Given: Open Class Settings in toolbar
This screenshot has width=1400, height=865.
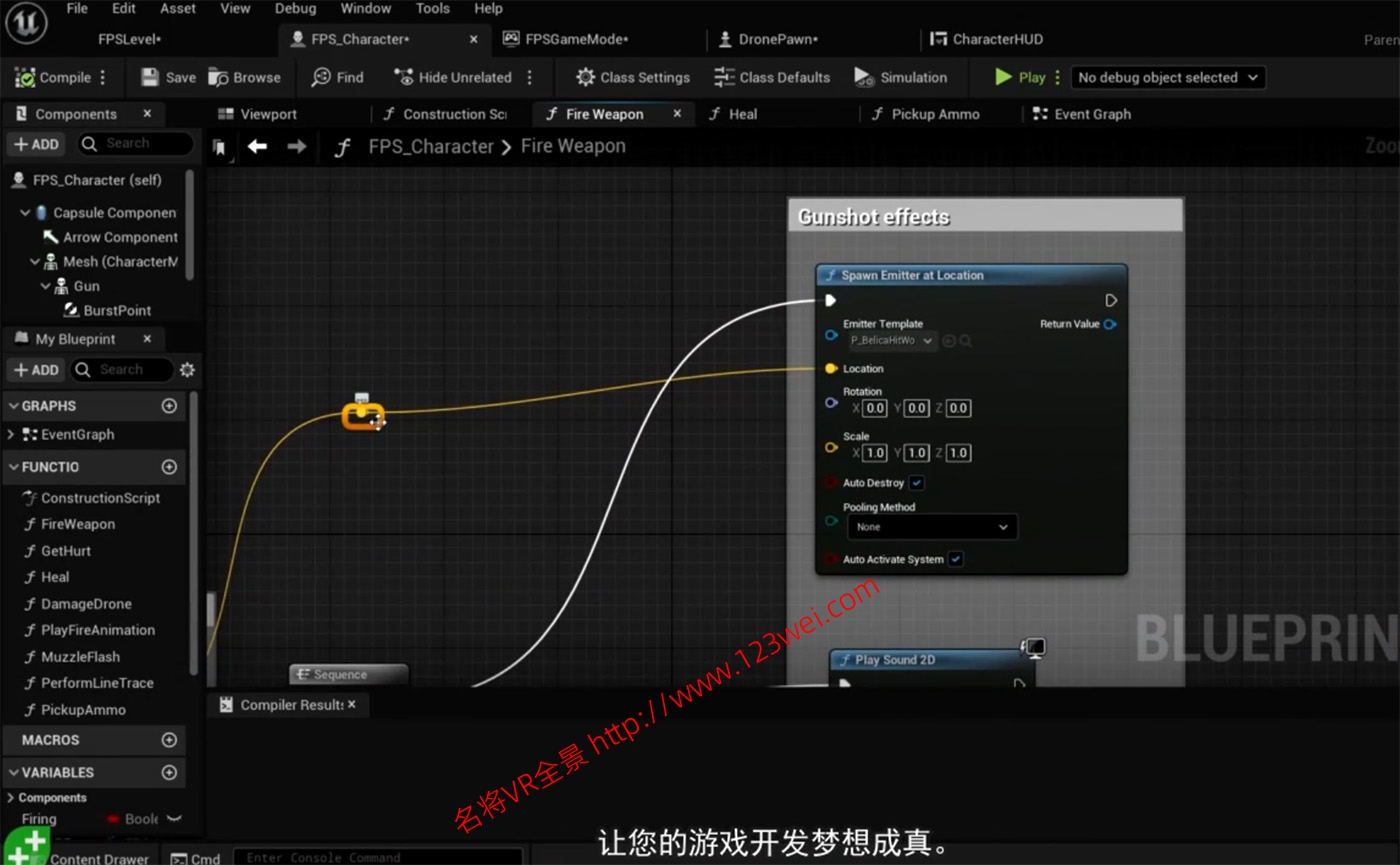Looking at the screenshot, I should coord(632,77).
